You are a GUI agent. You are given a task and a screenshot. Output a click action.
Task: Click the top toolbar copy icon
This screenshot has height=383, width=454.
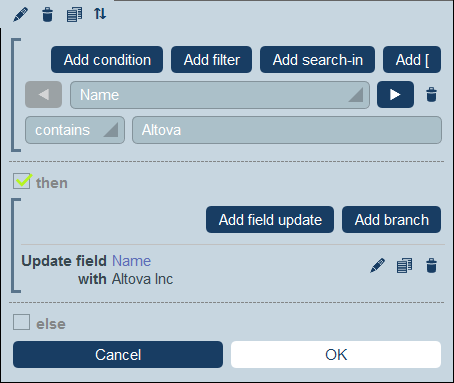(74, 15)
